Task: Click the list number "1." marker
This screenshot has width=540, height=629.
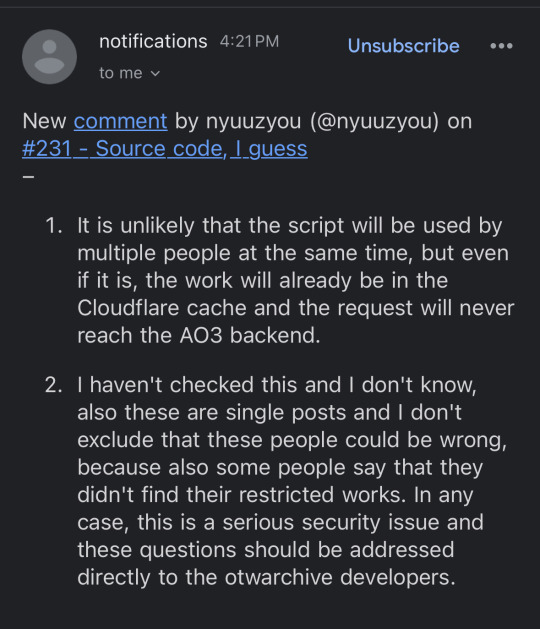Action: click(x=54, y=225)
